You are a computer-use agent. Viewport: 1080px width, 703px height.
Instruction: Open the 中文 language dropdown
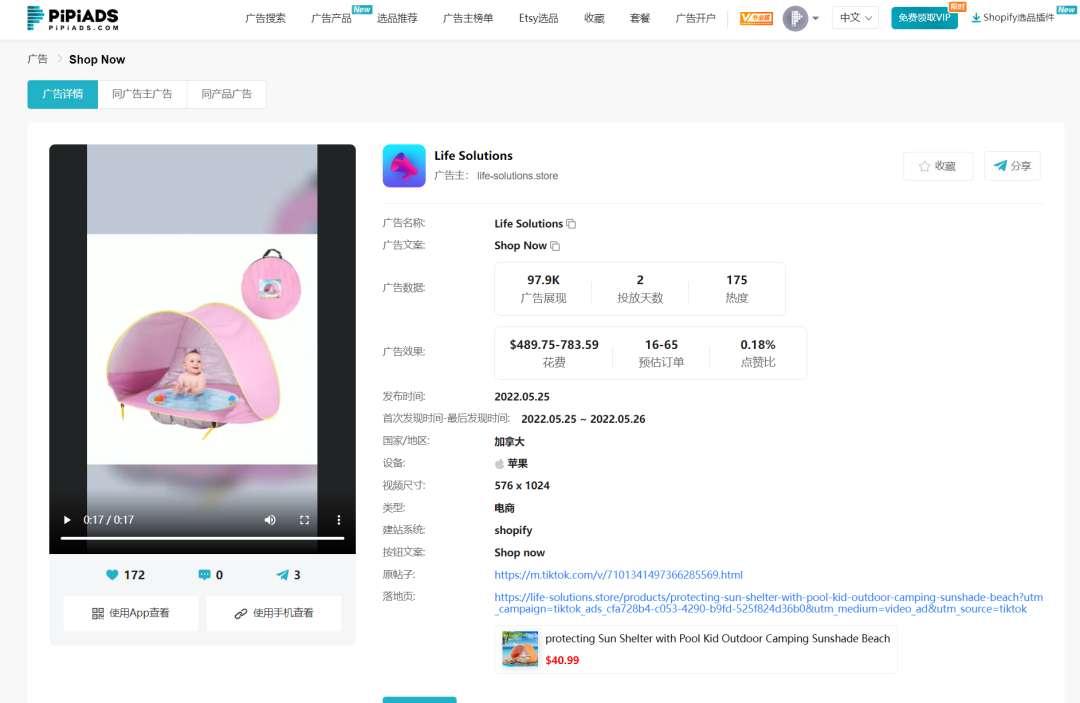pos(855,18)
